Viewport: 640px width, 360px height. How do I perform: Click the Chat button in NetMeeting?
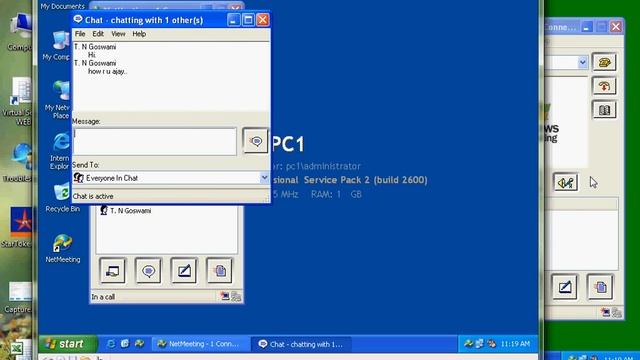(x=149, y=271)
